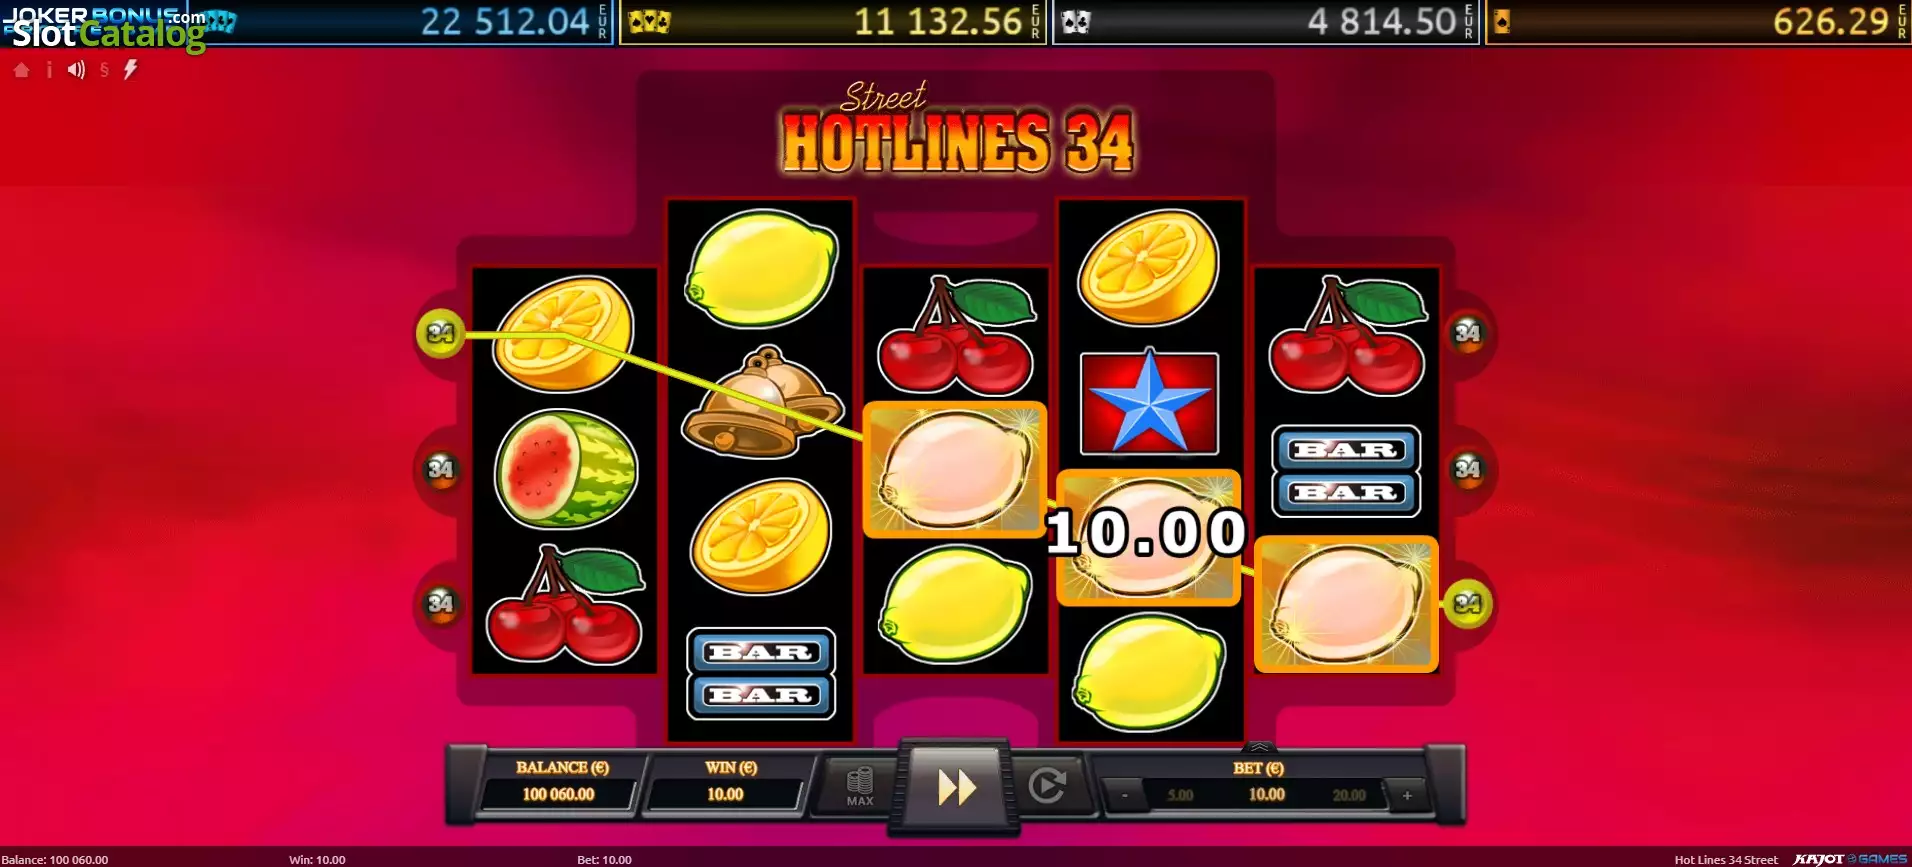The height and width of the screenshot is (867, 1912).
Task: Decrease the bet with the minus button
Action: click(x=1125, y=796)
